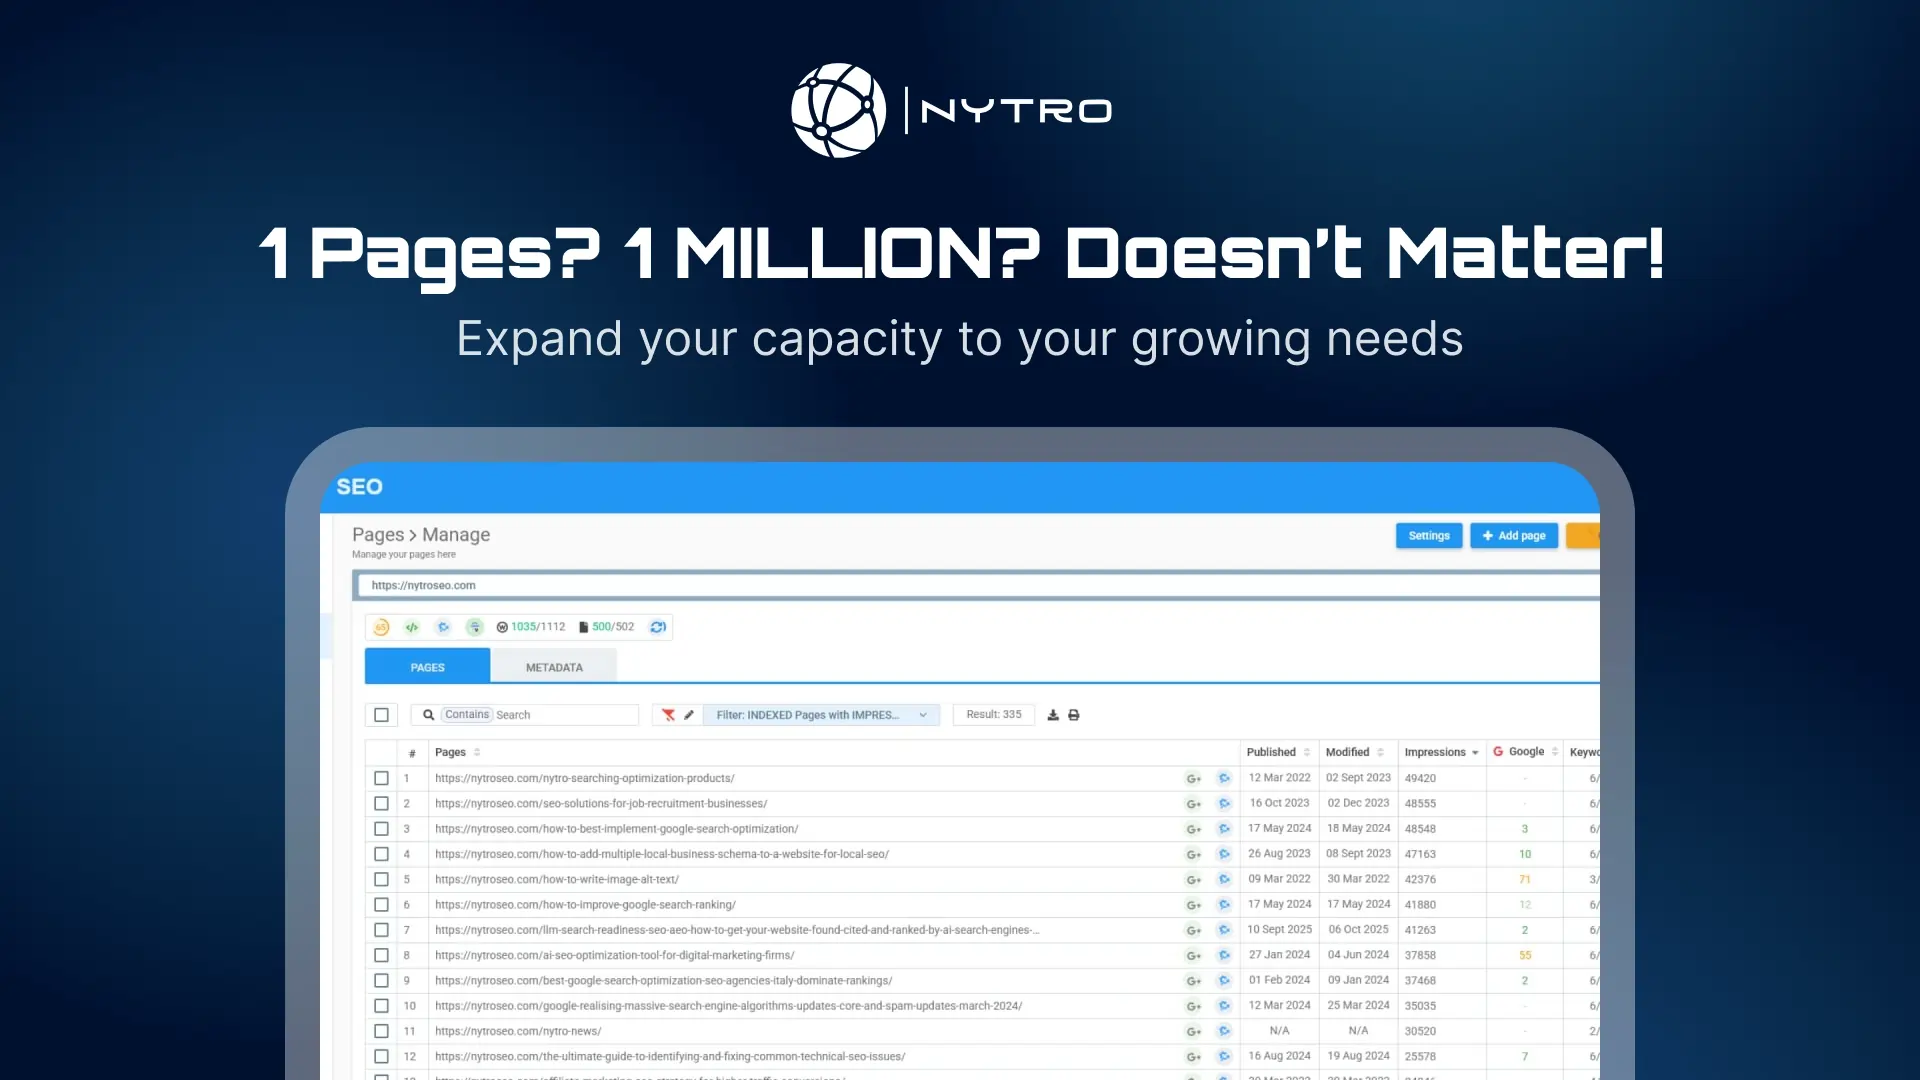Click the code tags icon in status bar
Viewport: 1920px width, 1080px height.
[x=412, y=627]
